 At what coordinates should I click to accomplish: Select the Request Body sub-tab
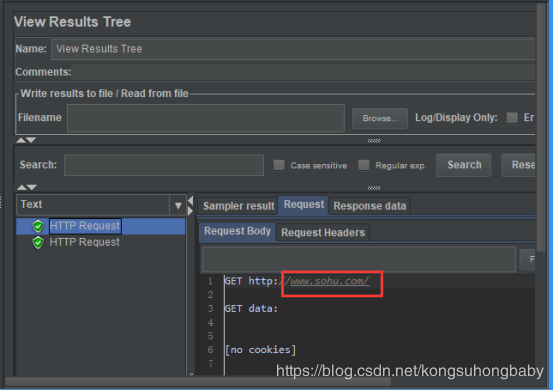[237, 231]
